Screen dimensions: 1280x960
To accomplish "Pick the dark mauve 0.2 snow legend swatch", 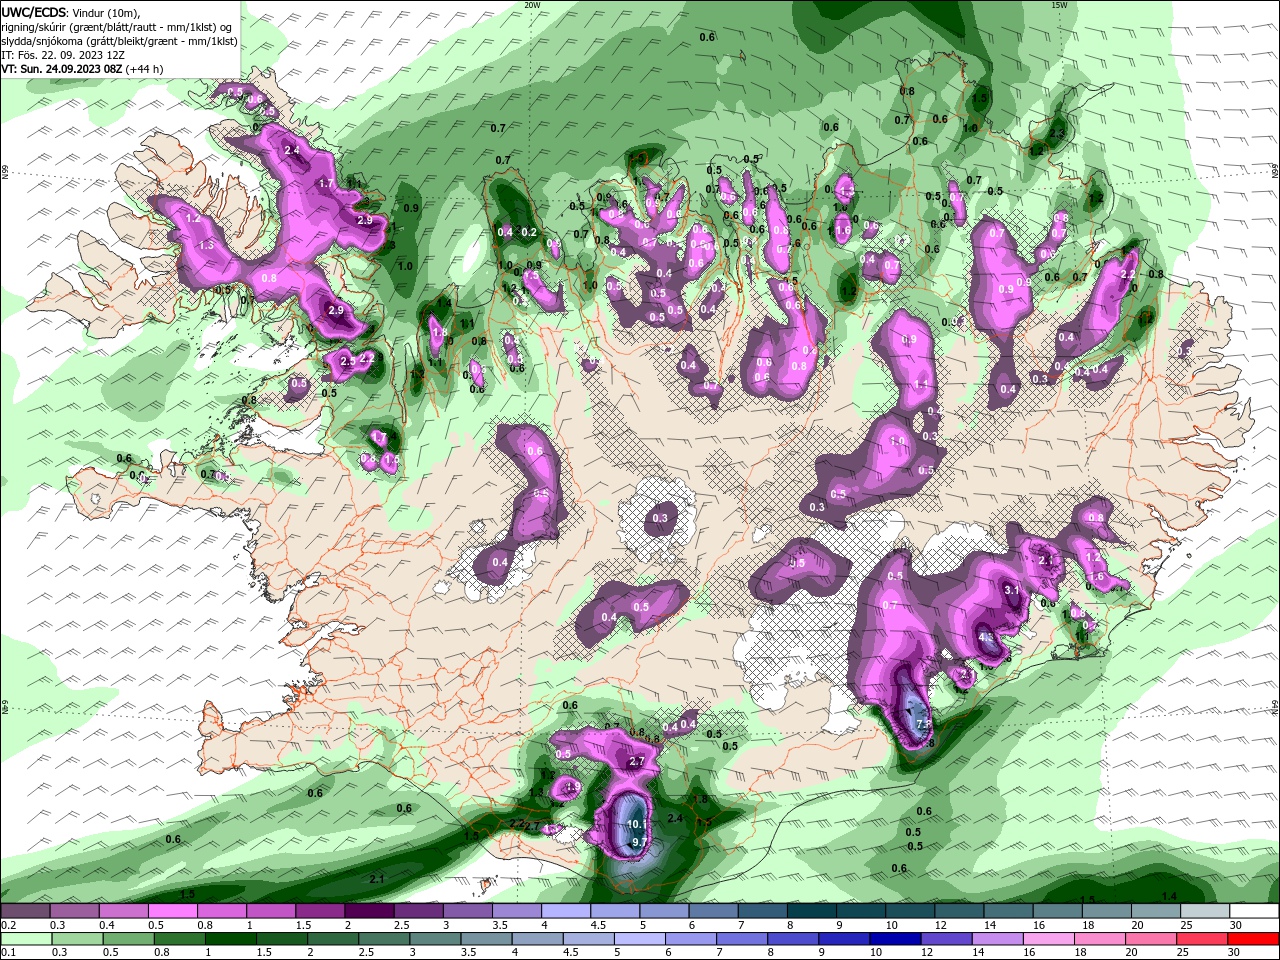I will coord(25,911).
